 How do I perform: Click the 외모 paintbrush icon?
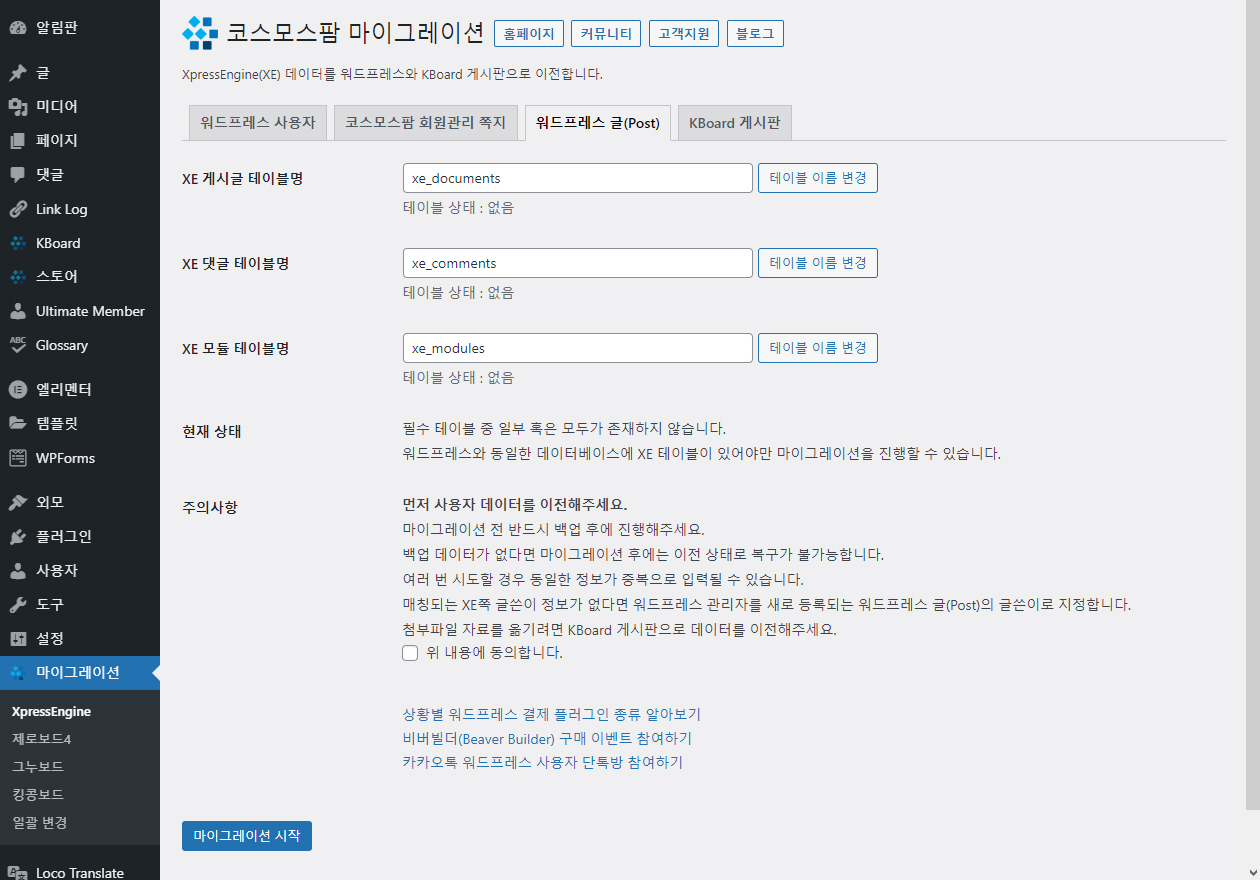tap(18, 502)
